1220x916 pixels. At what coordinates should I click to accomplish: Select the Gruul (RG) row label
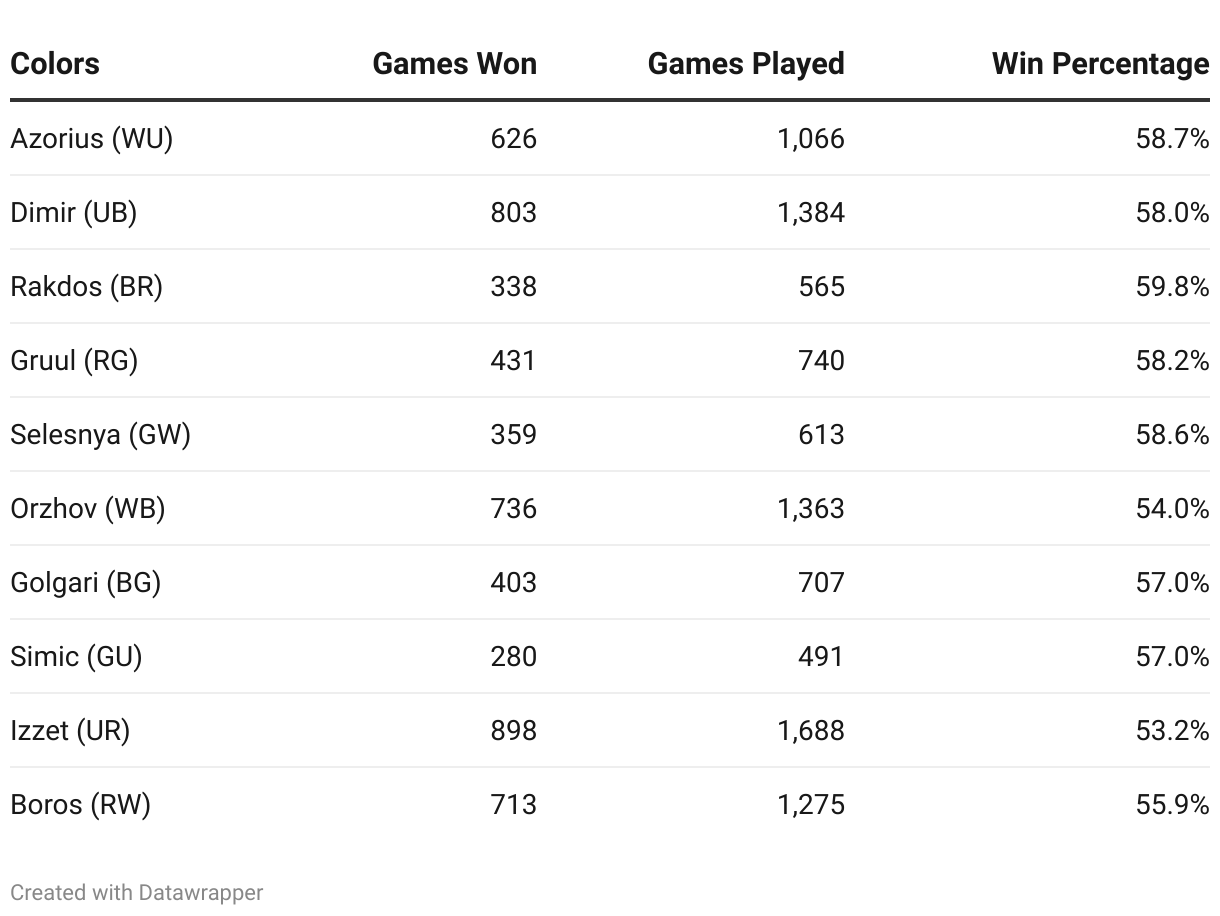click(x=74, y=361)
